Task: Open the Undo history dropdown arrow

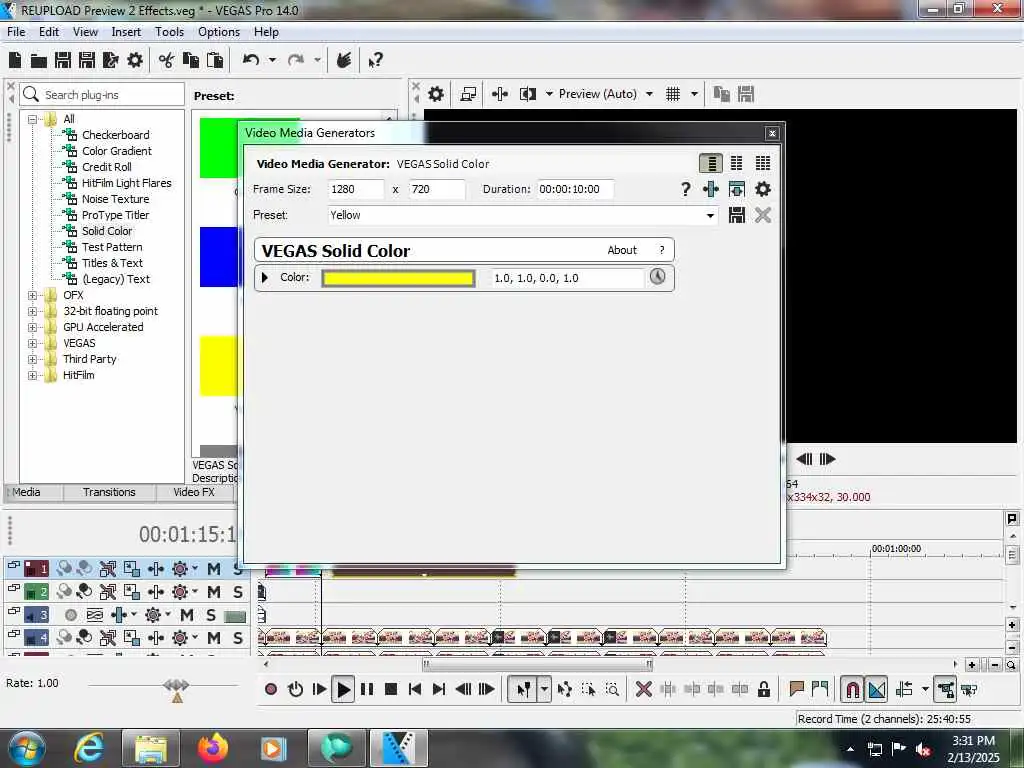Action: coord(272,61)
